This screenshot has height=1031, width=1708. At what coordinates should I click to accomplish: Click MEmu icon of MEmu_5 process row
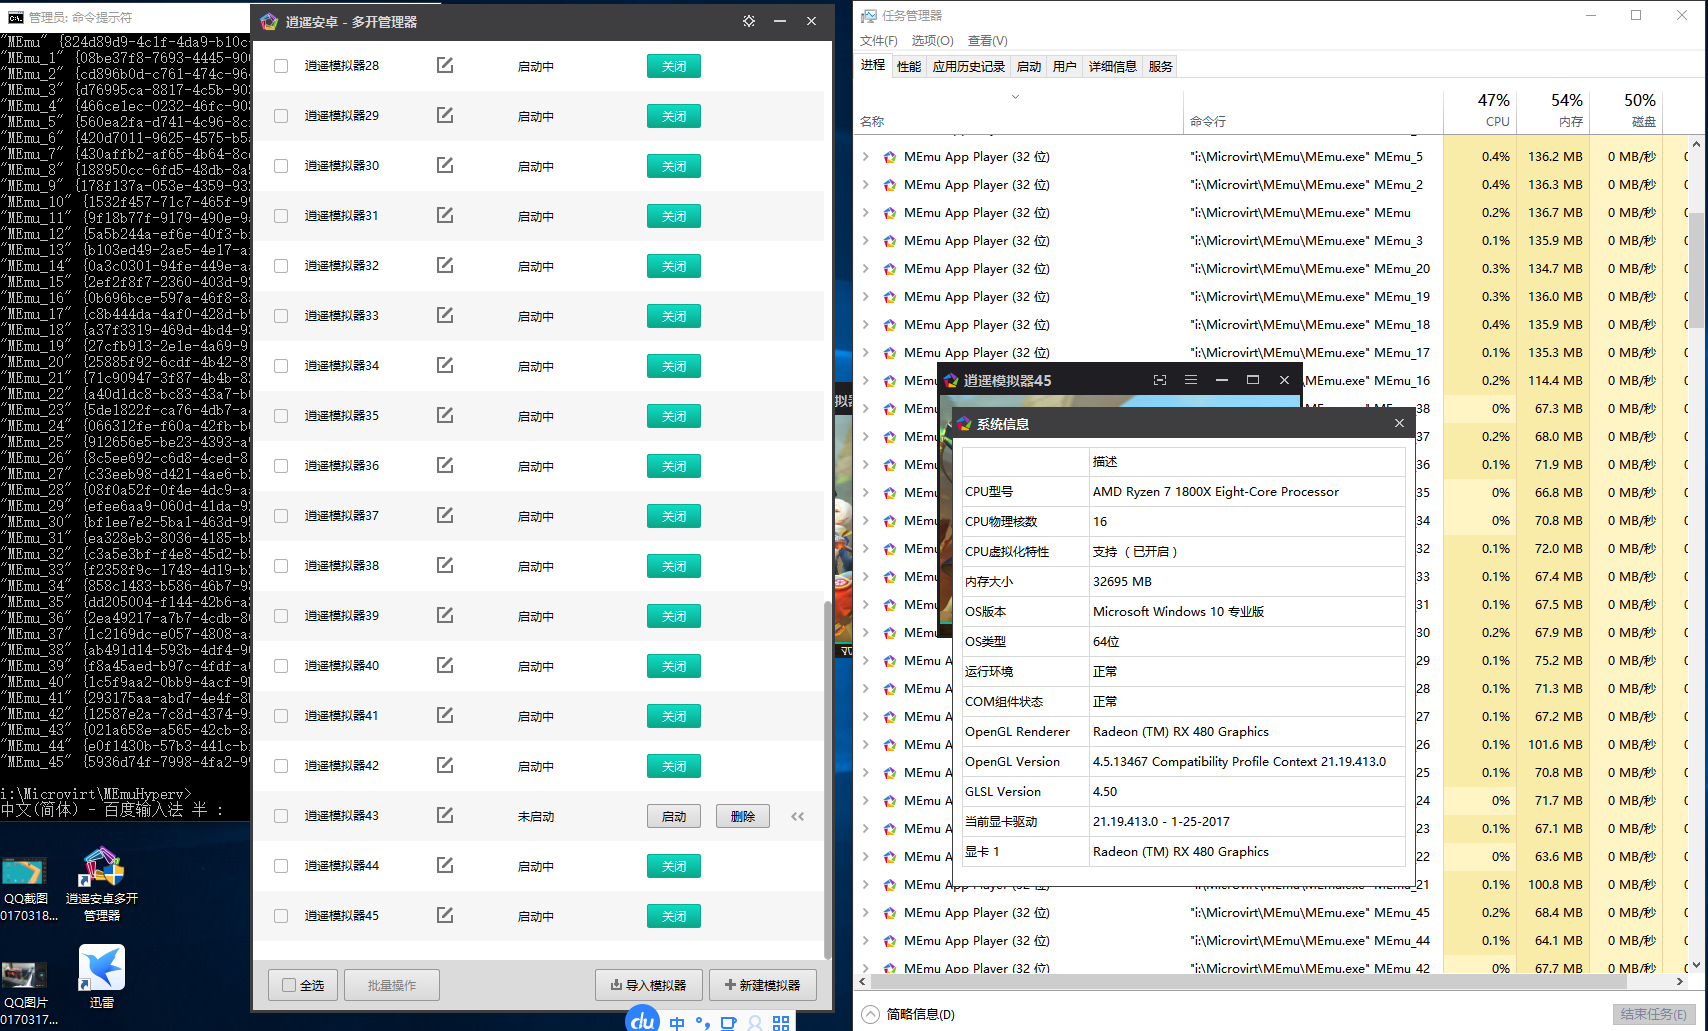889,157
